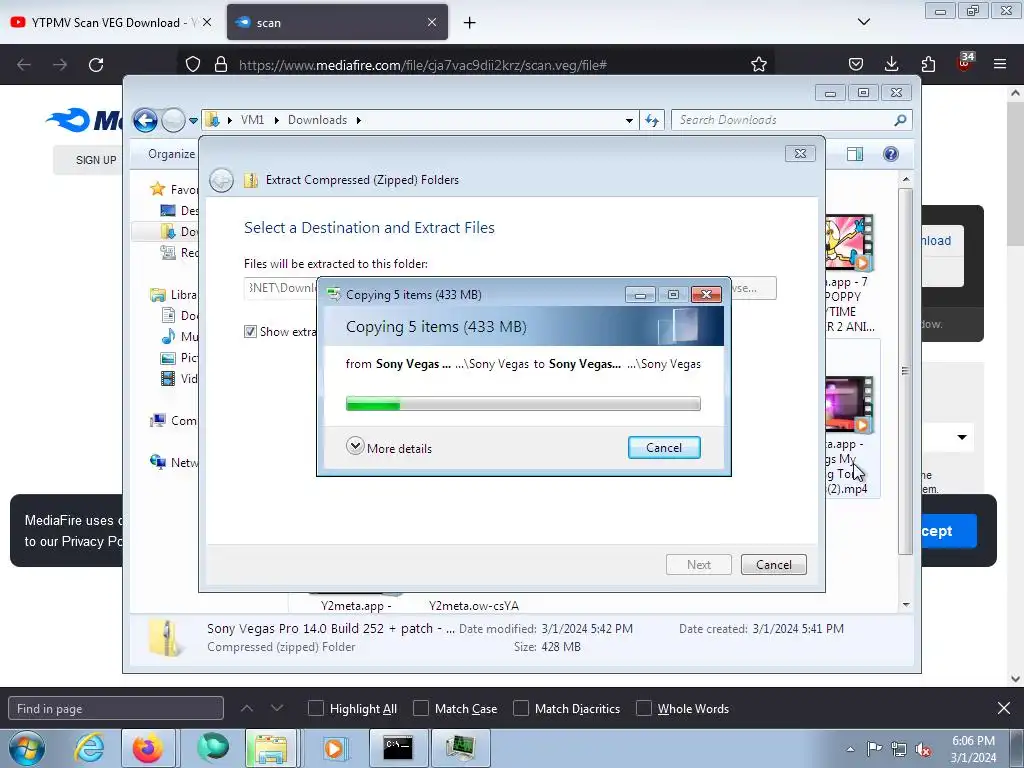The height and width of the screenshot is (768, 1024).
Task: Open Explorer address bar history dropdown
Action: click(x=629, y=121)
